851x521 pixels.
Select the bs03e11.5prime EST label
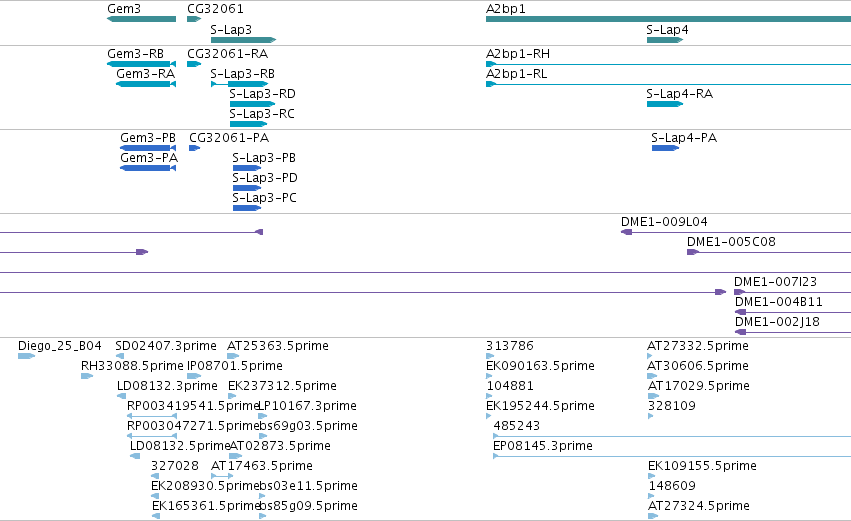click(308, 486)
